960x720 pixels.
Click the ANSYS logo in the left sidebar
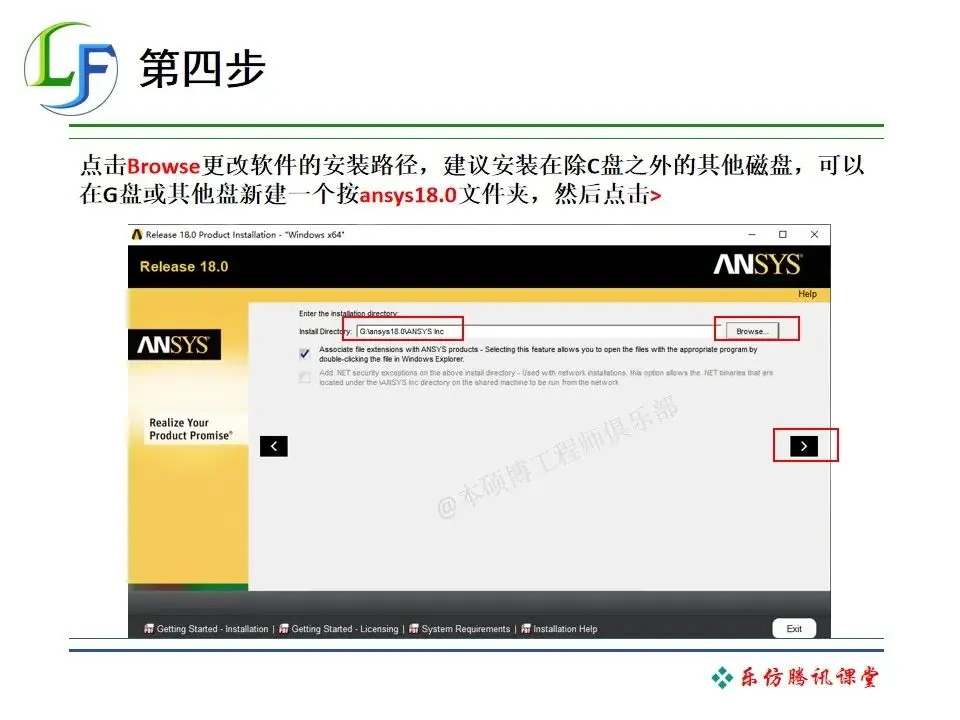pos(174,345)
